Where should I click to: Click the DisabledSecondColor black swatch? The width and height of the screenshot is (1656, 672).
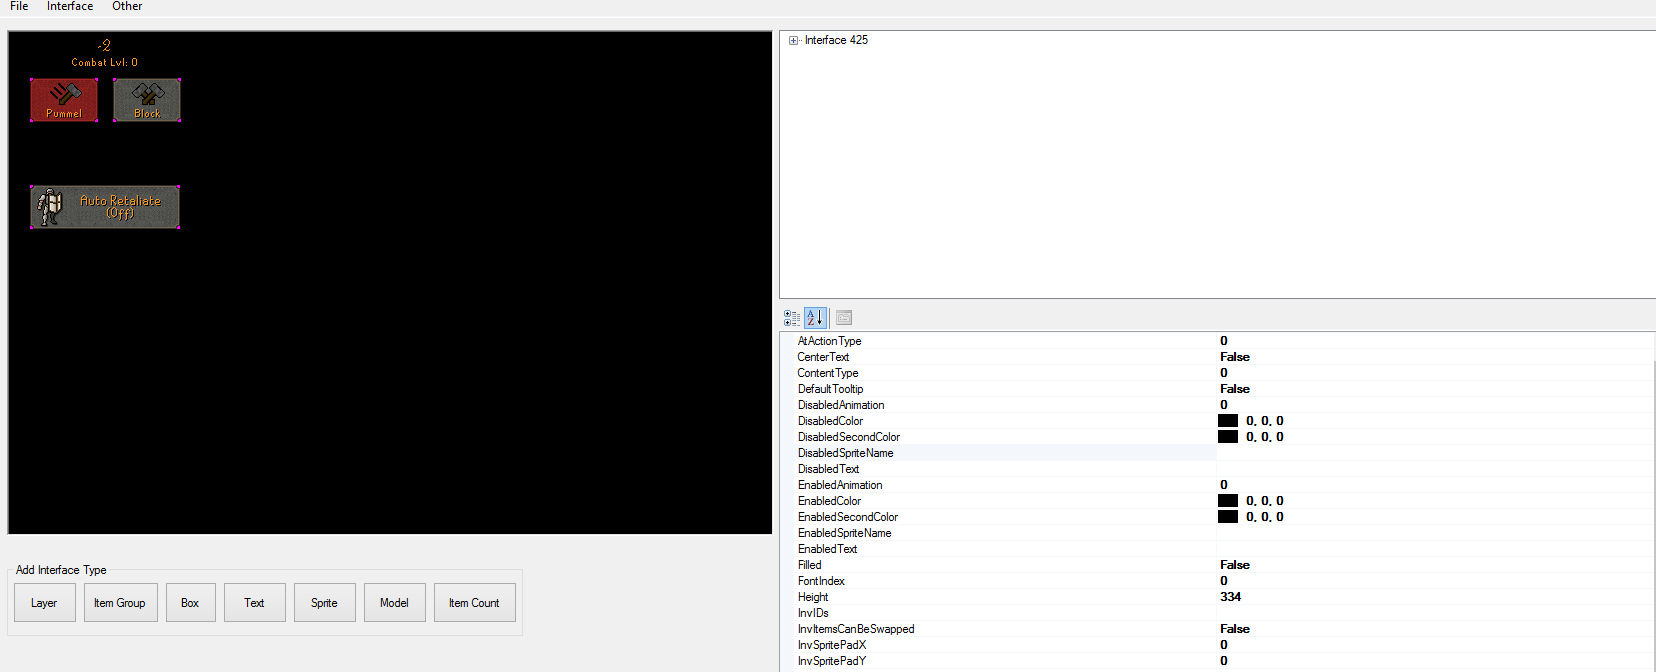[x=1228, y=437]
